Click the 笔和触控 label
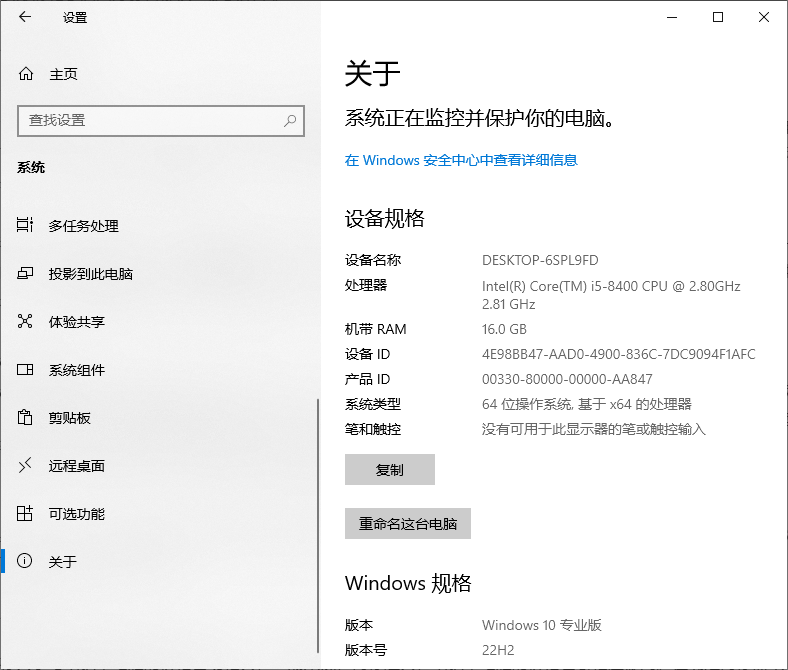This screenshot has height=670, width=788. pyautogui.click(x=373, y=429)
